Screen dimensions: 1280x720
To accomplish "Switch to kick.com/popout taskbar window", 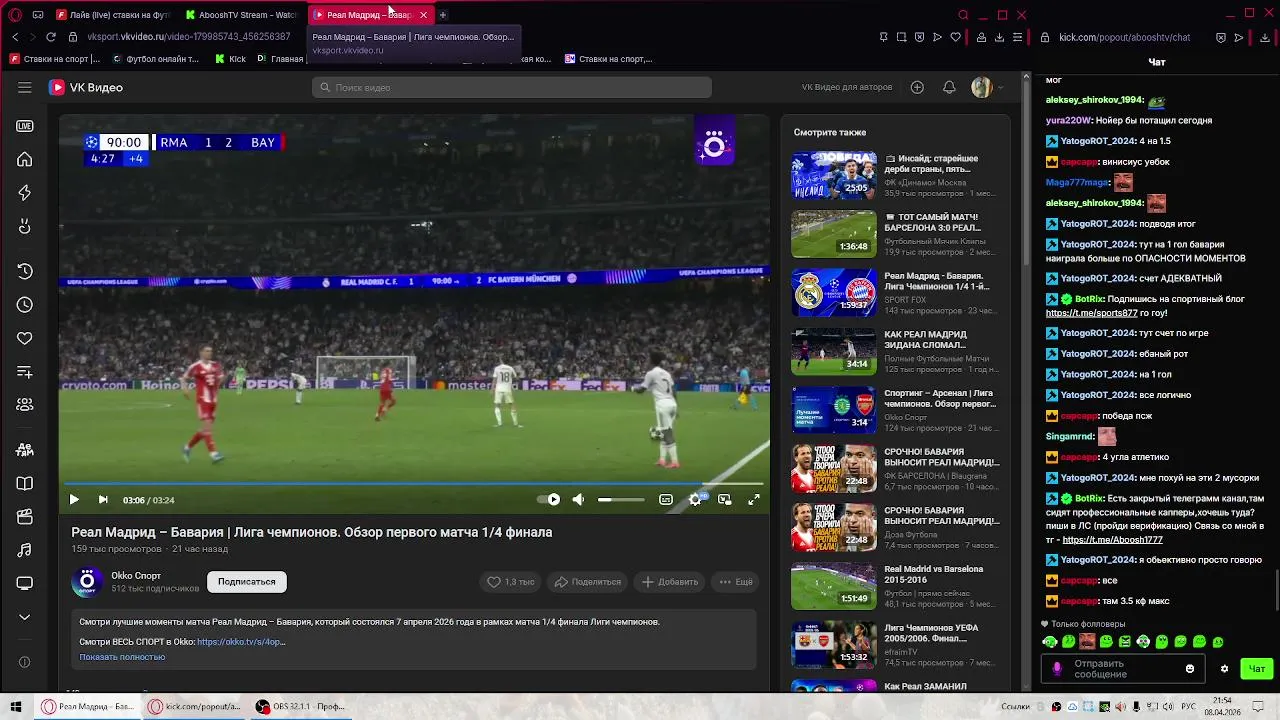I will (195, 707).
